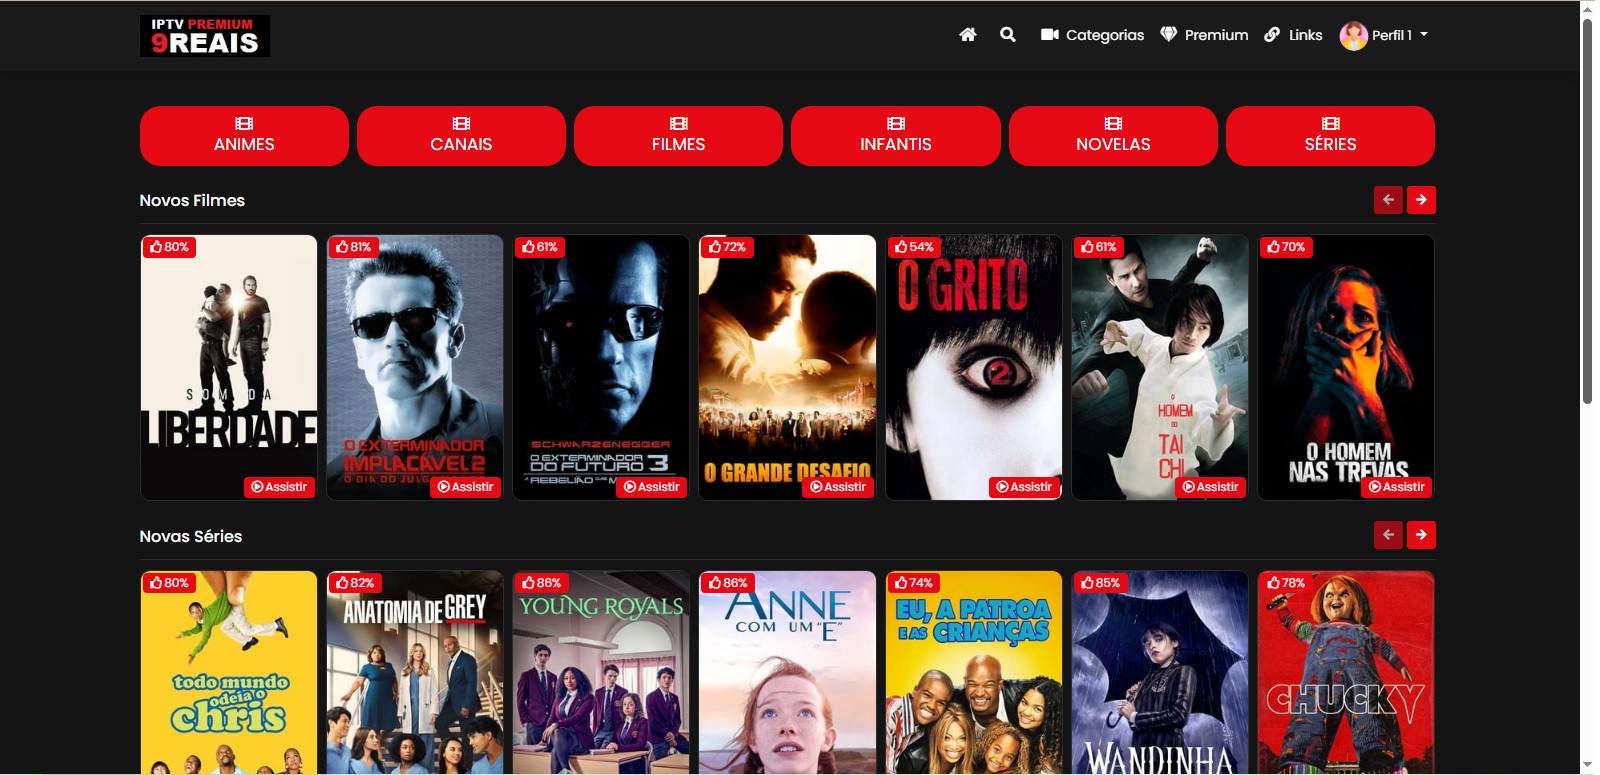The image size is (1600, 775).
Task: Open Categorias in the navigation bar
Action: click(1092, 35)
